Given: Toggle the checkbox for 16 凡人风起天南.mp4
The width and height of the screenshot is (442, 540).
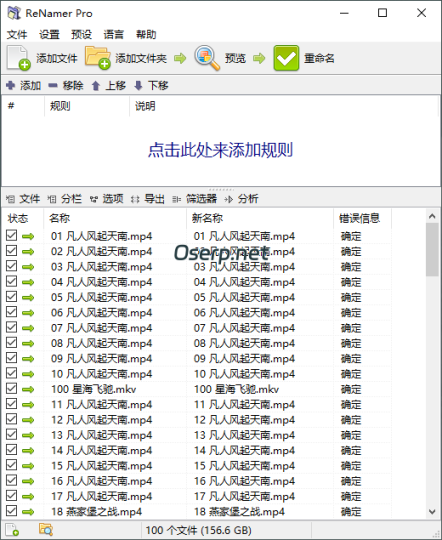Looking at the screenshot, I should click(11, 480).
